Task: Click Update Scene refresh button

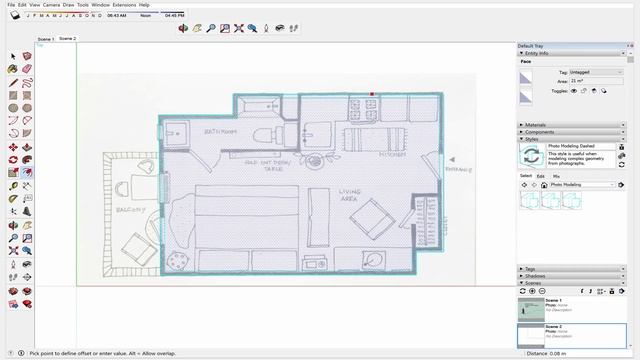Action: [x=522, y=291]
